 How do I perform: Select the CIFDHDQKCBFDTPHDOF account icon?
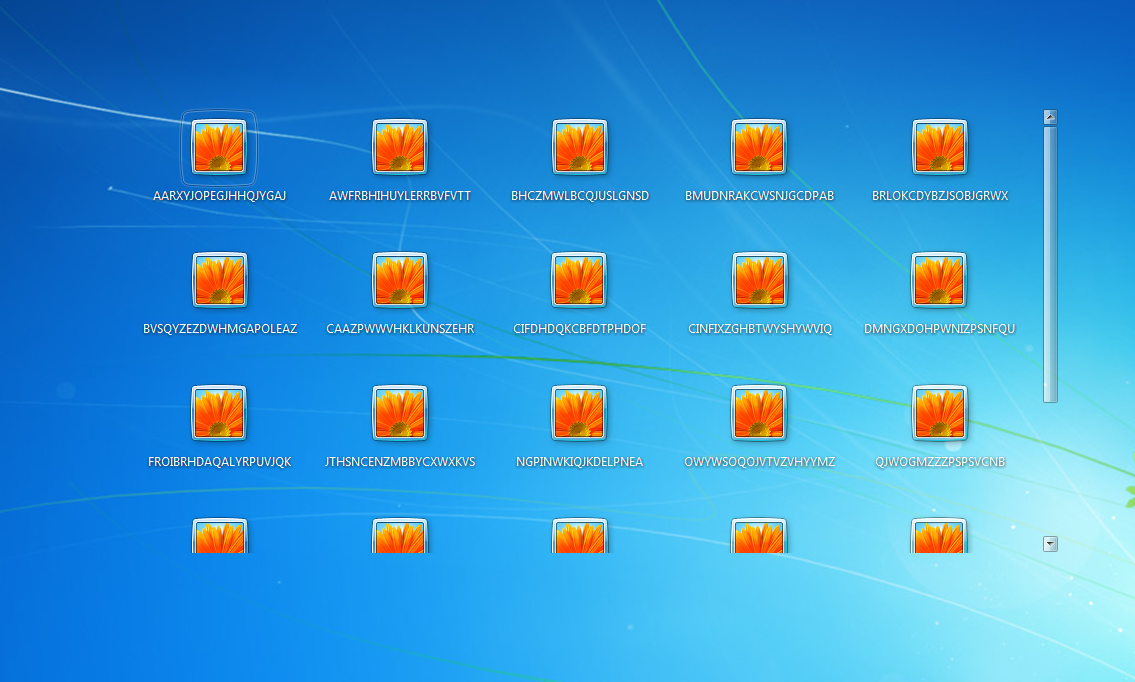pos(580,280)
